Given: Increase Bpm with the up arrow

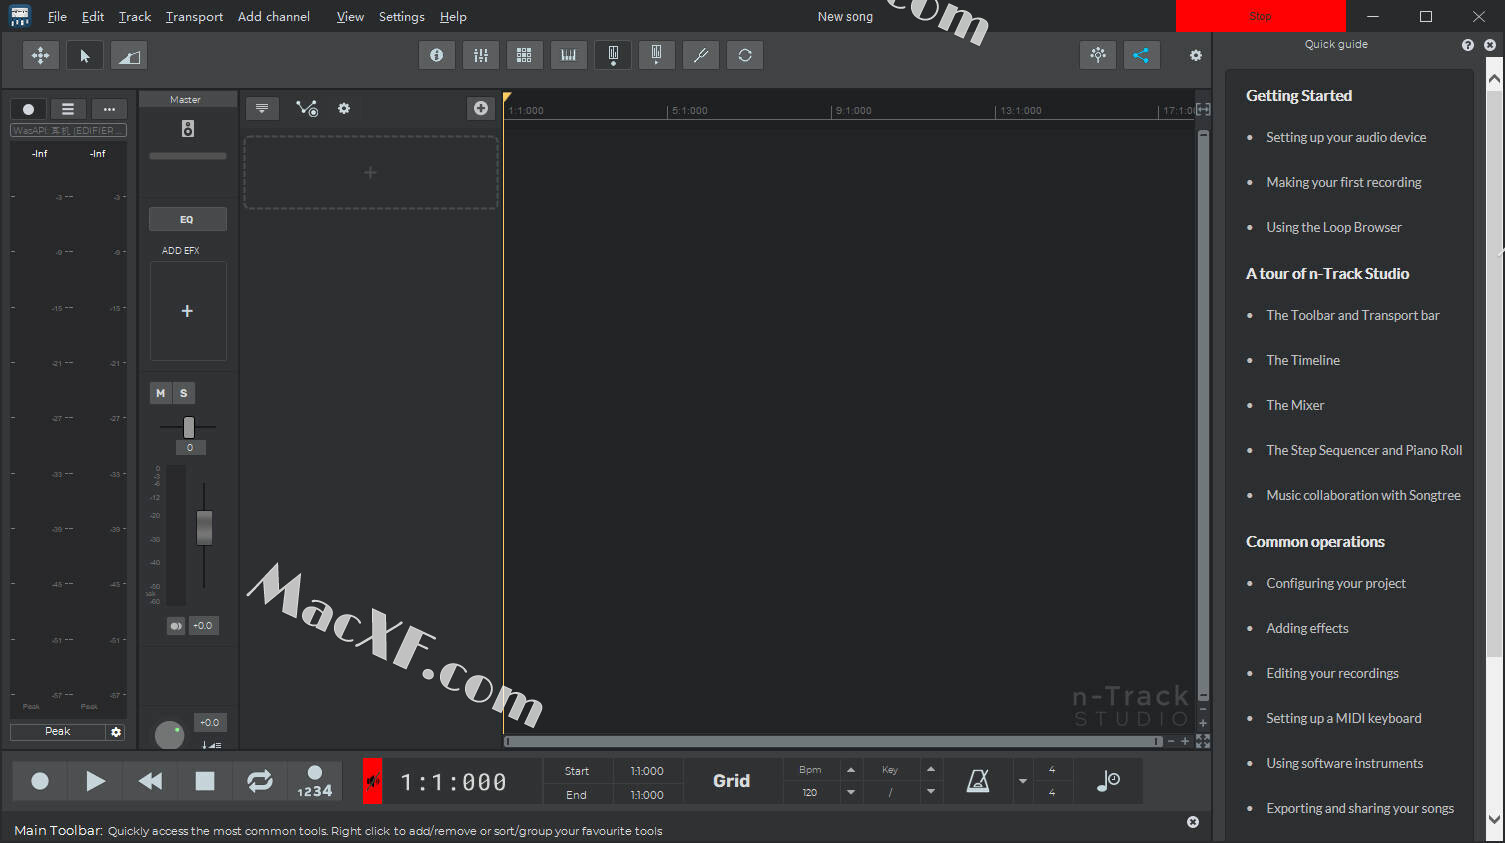Looking at the screenshot, I should tap(851, 770).
